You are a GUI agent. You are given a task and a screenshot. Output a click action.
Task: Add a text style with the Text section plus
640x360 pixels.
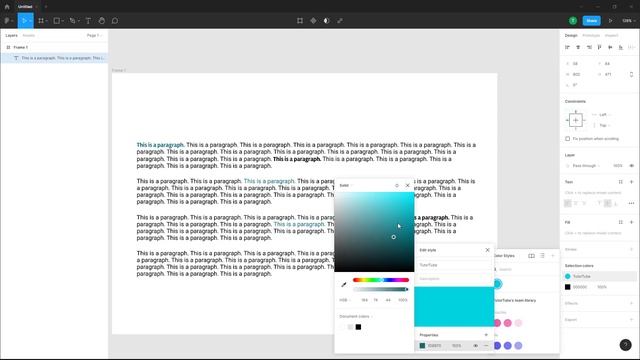point(631,182)
